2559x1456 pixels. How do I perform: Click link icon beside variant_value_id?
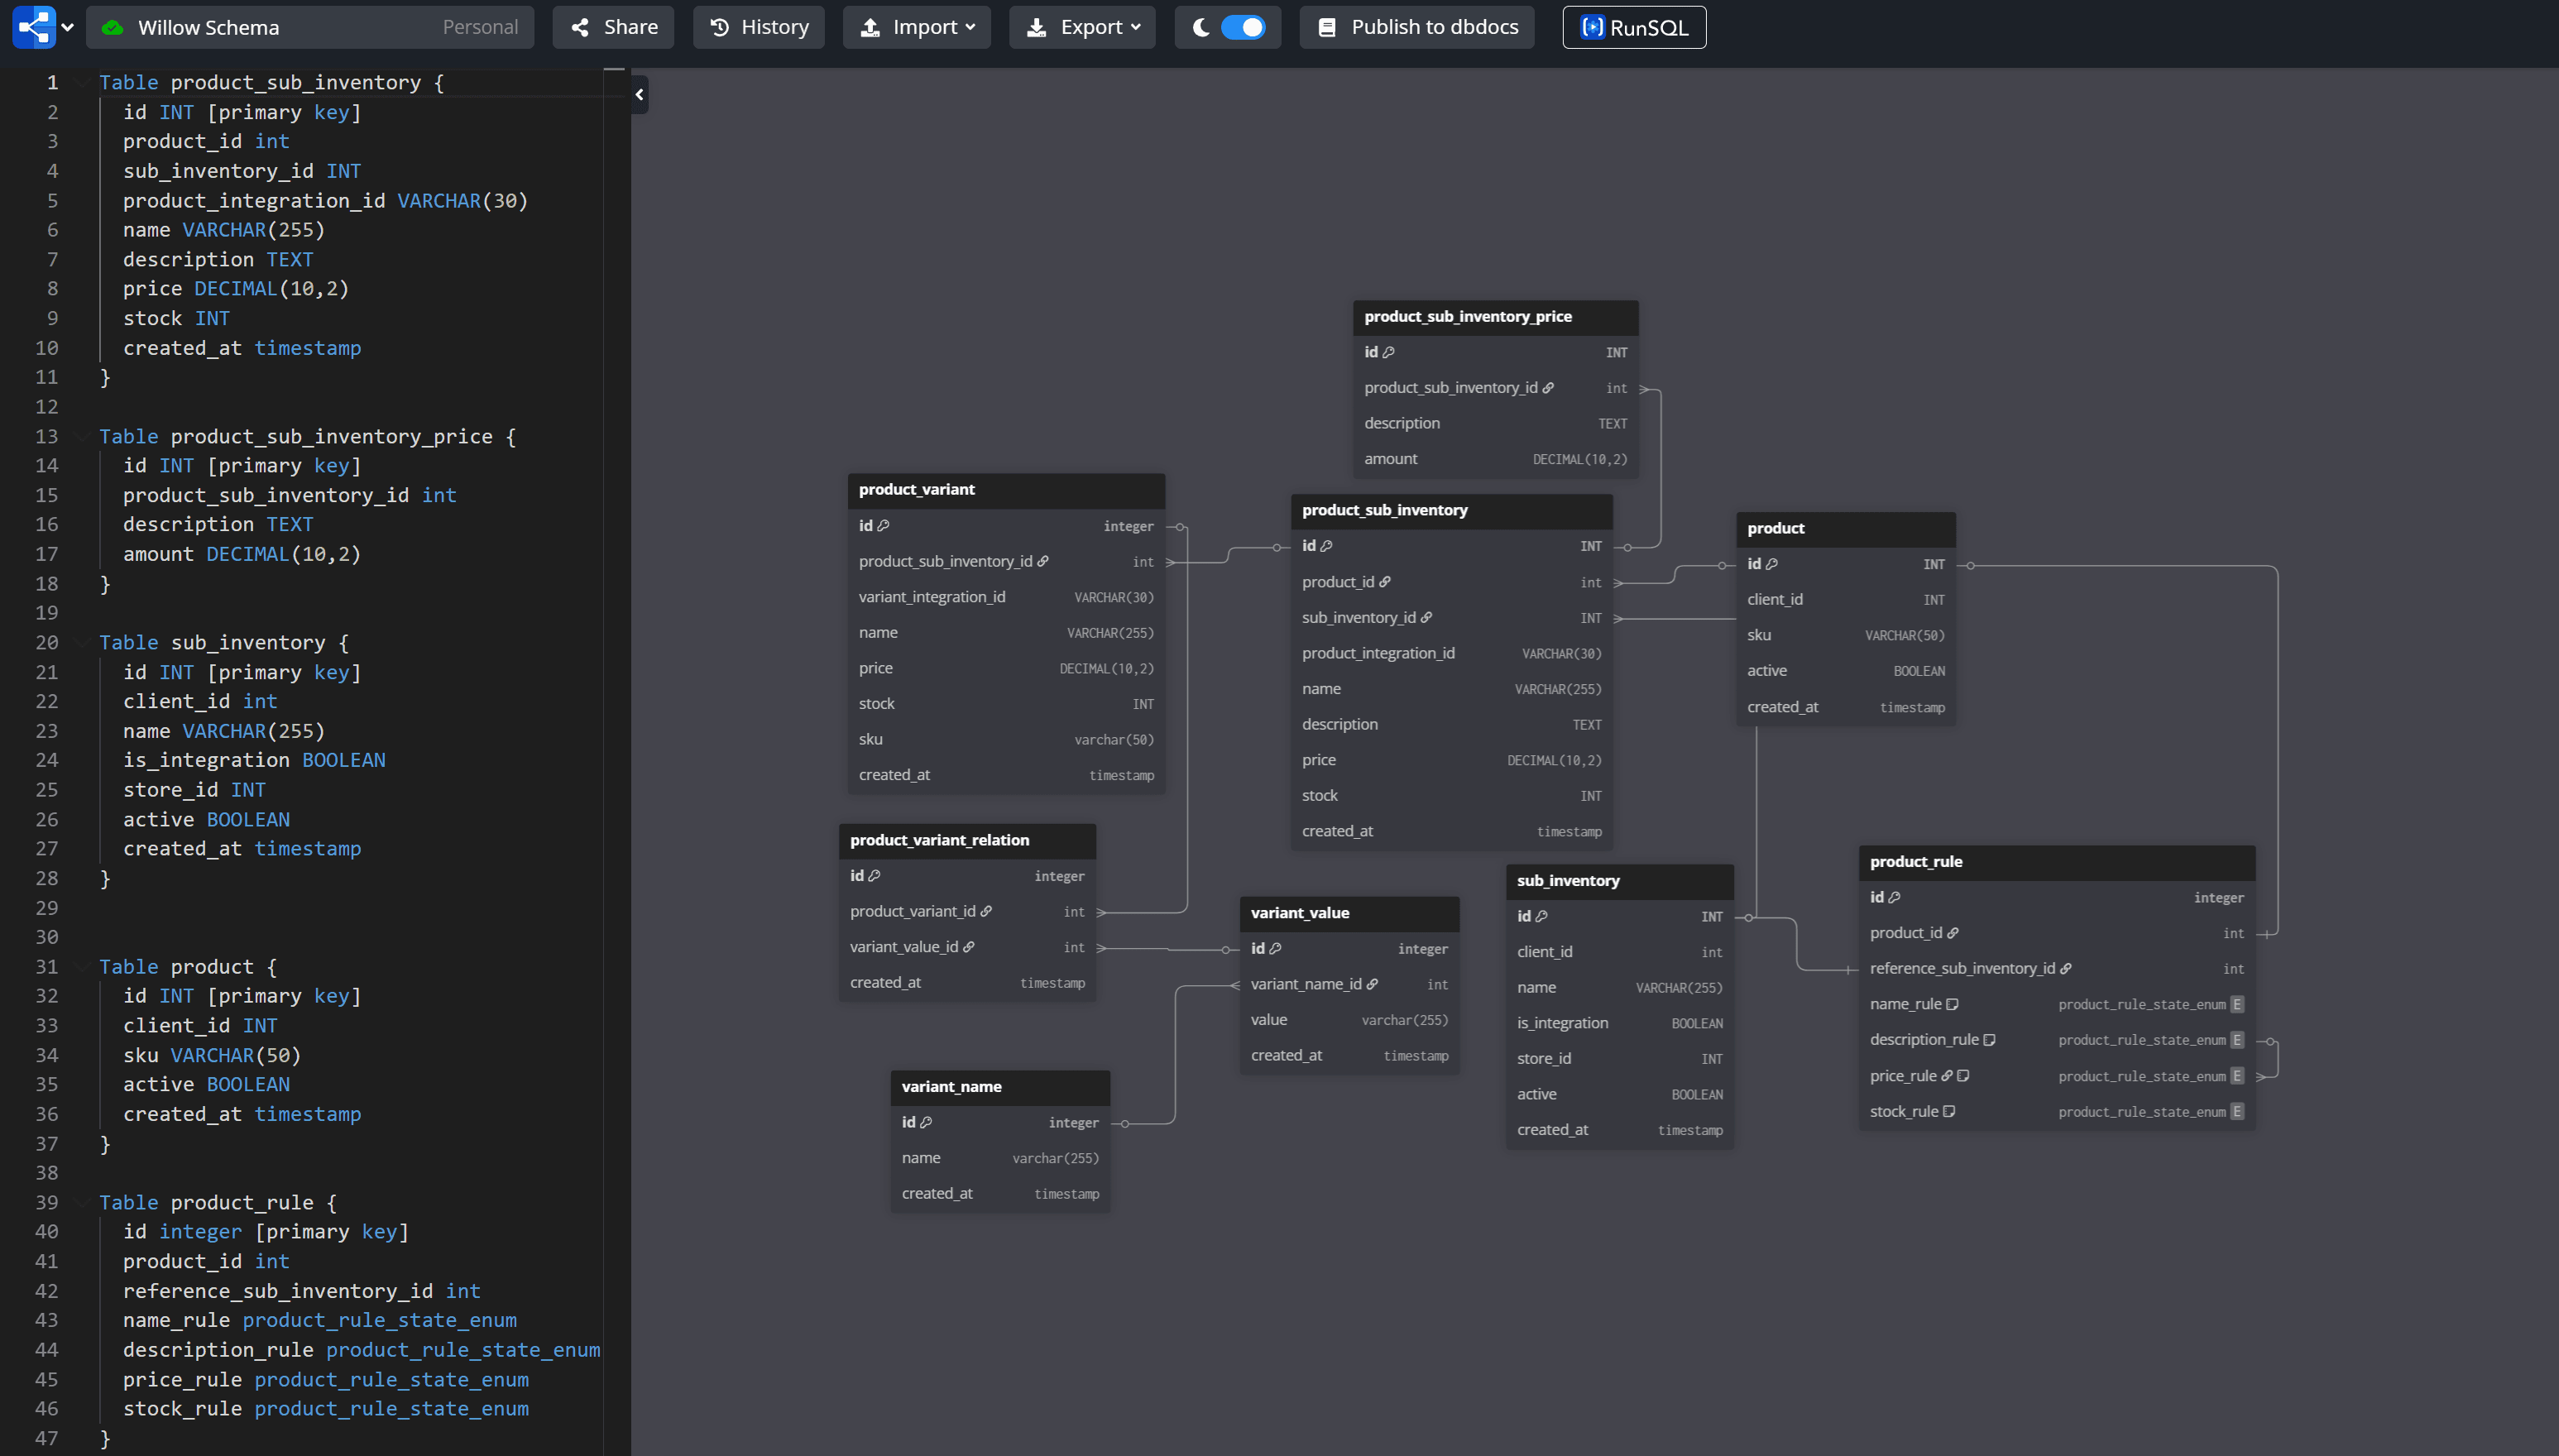coord(968,947)
